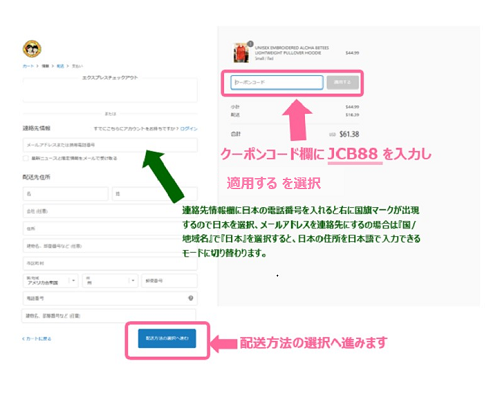Click the 配送先住所 heading

click(x=36, y=177)
